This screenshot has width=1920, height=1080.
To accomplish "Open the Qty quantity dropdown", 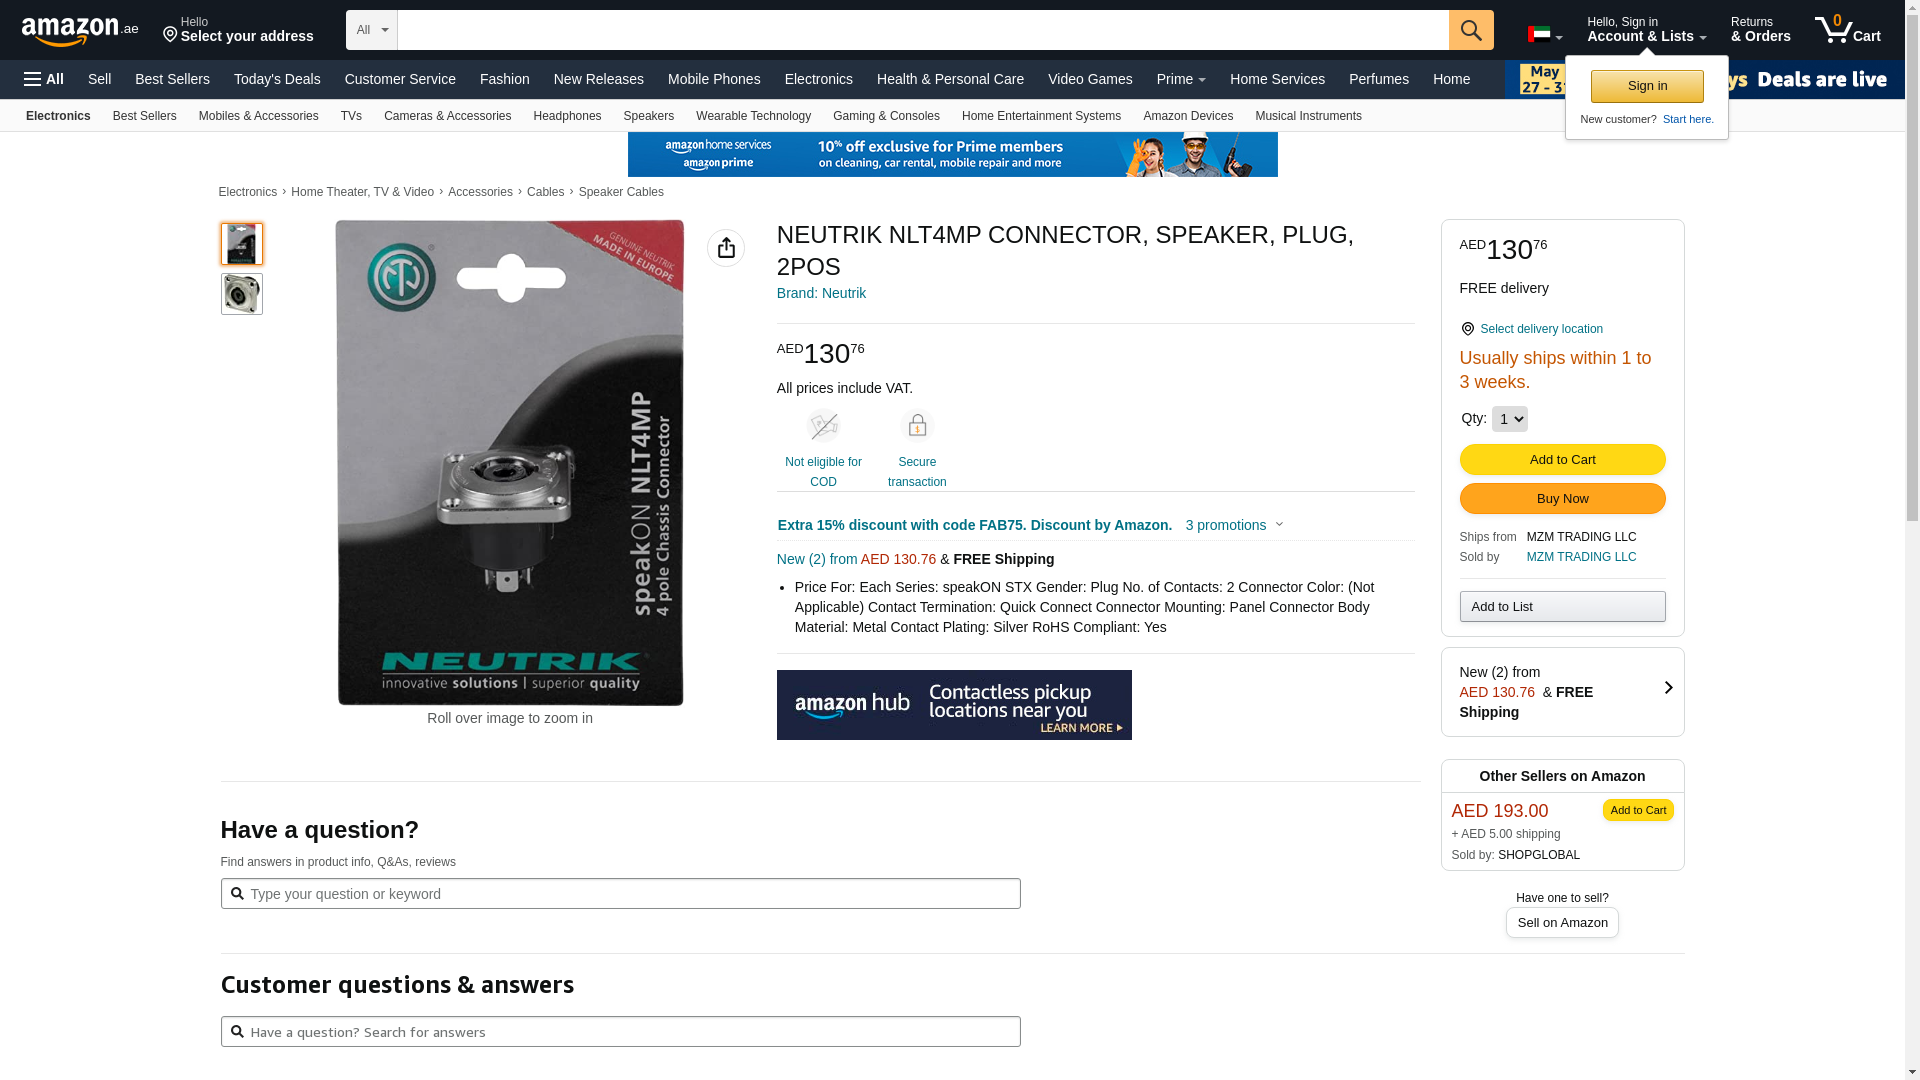I will click(x=1509, y=419).
